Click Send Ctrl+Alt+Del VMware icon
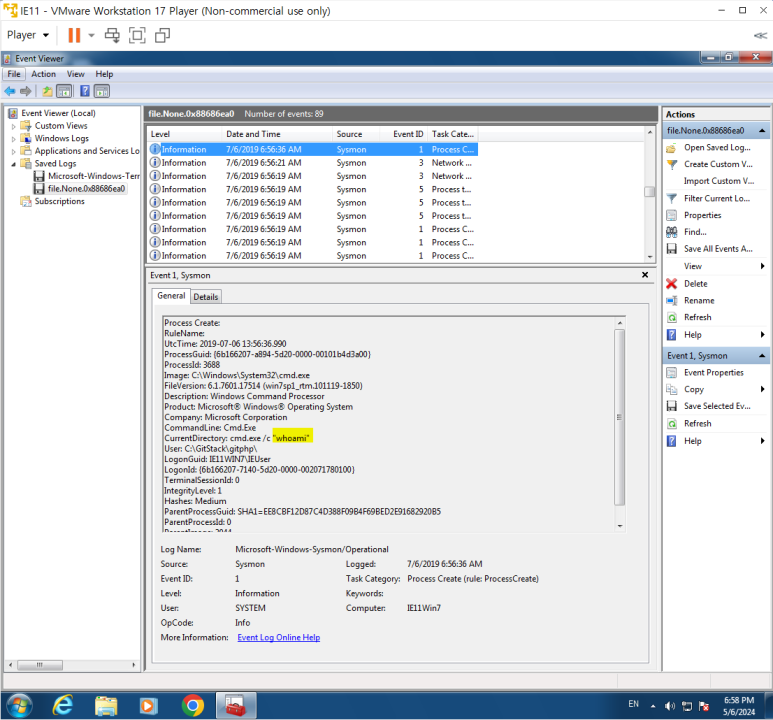773x720 pixels. (112, 35)
